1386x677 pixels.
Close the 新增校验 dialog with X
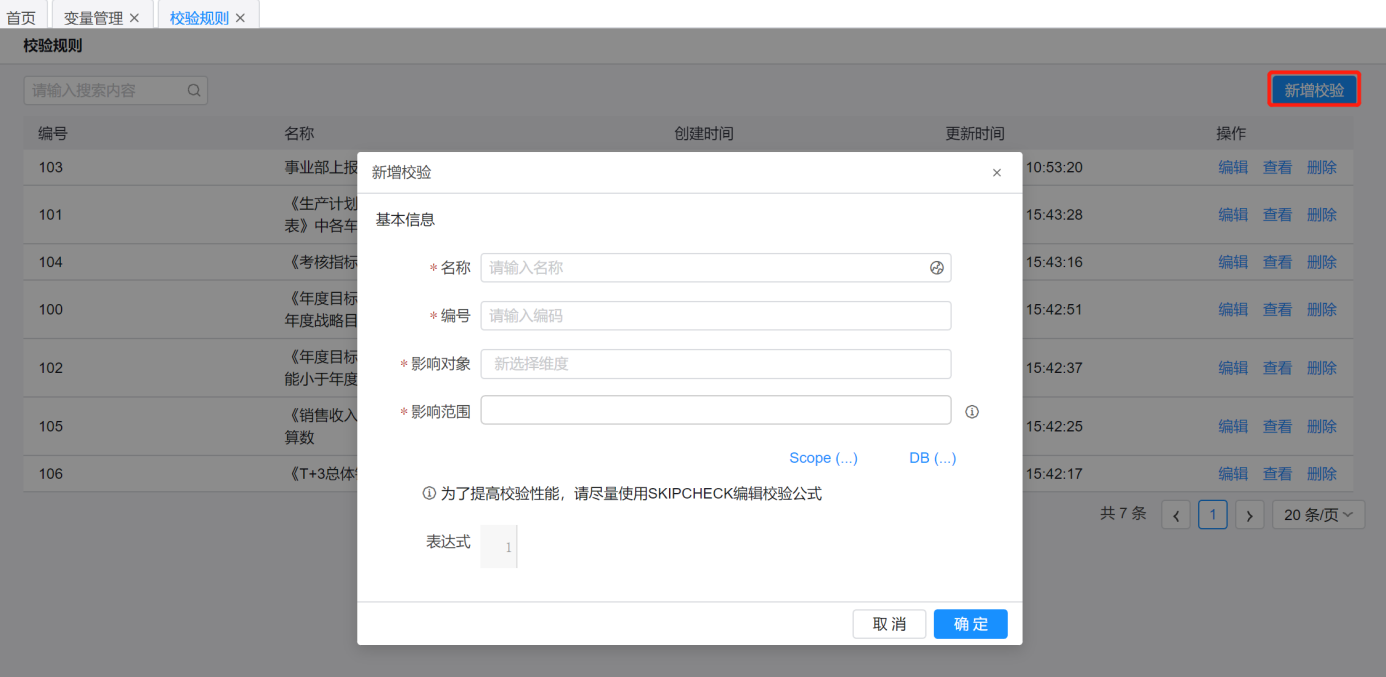coord(996,173)
